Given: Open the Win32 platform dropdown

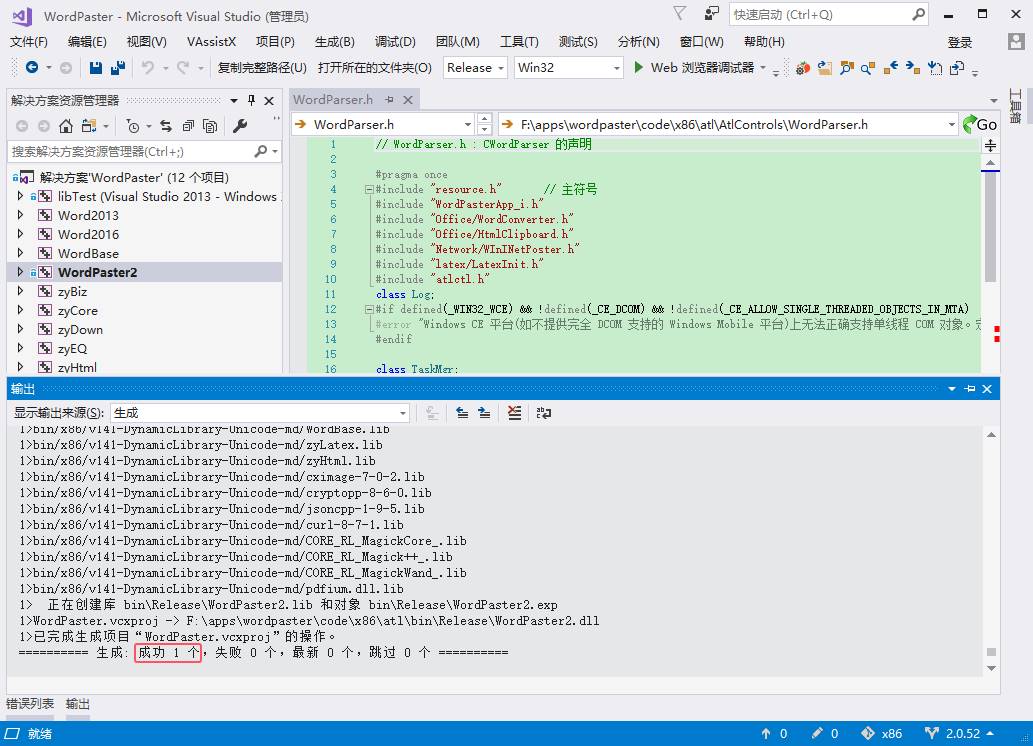Looking at the screenshot, I should coord(567,67).
